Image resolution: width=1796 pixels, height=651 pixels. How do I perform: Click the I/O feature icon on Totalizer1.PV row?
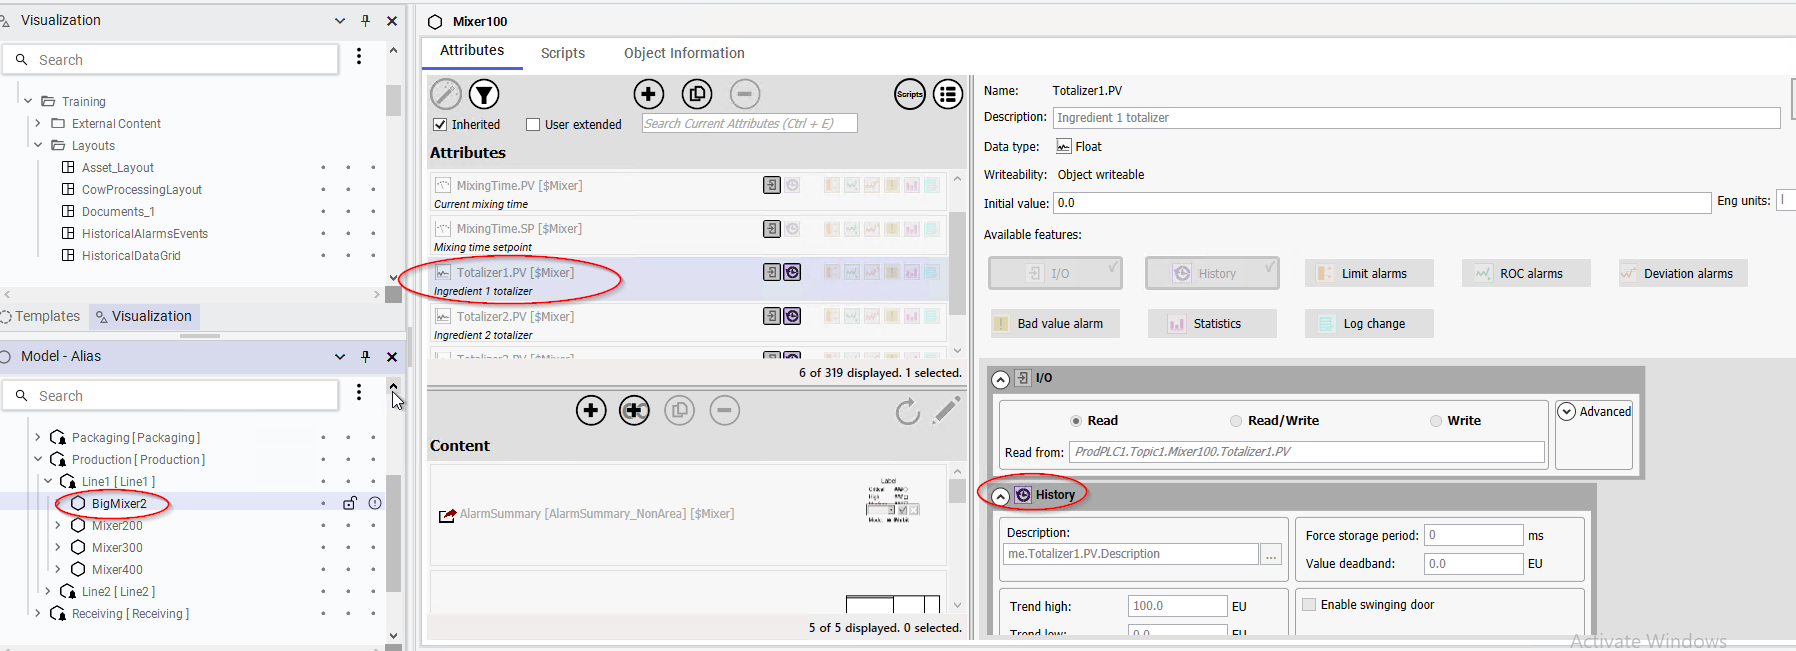point(772,272)
